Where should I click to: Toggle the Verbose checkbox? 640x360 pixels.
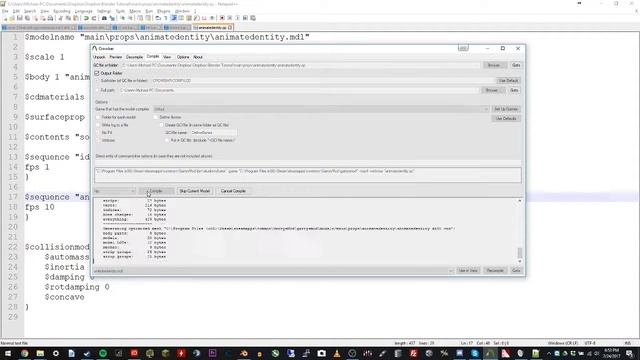click(x=98, y=140)
